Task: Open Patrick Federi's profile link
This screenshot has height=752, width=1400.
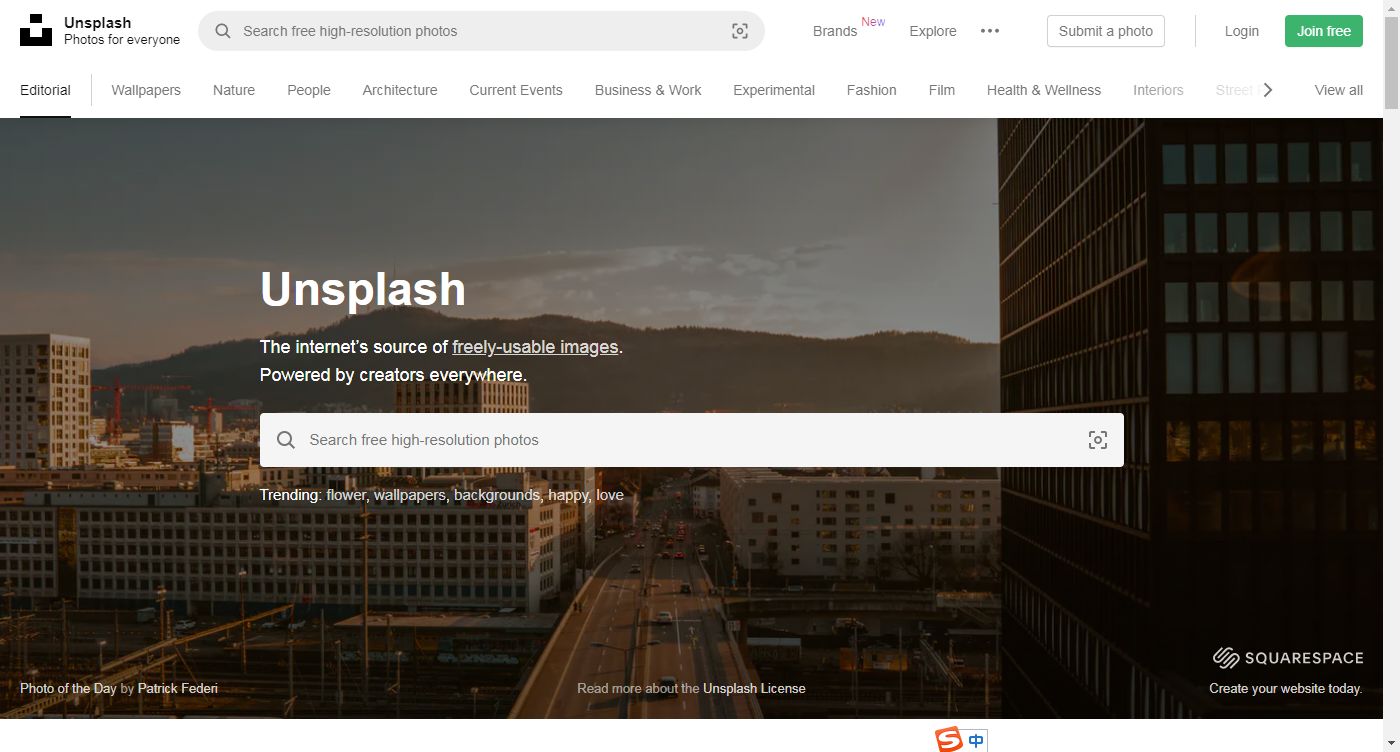Action: [x=178, y=688]
